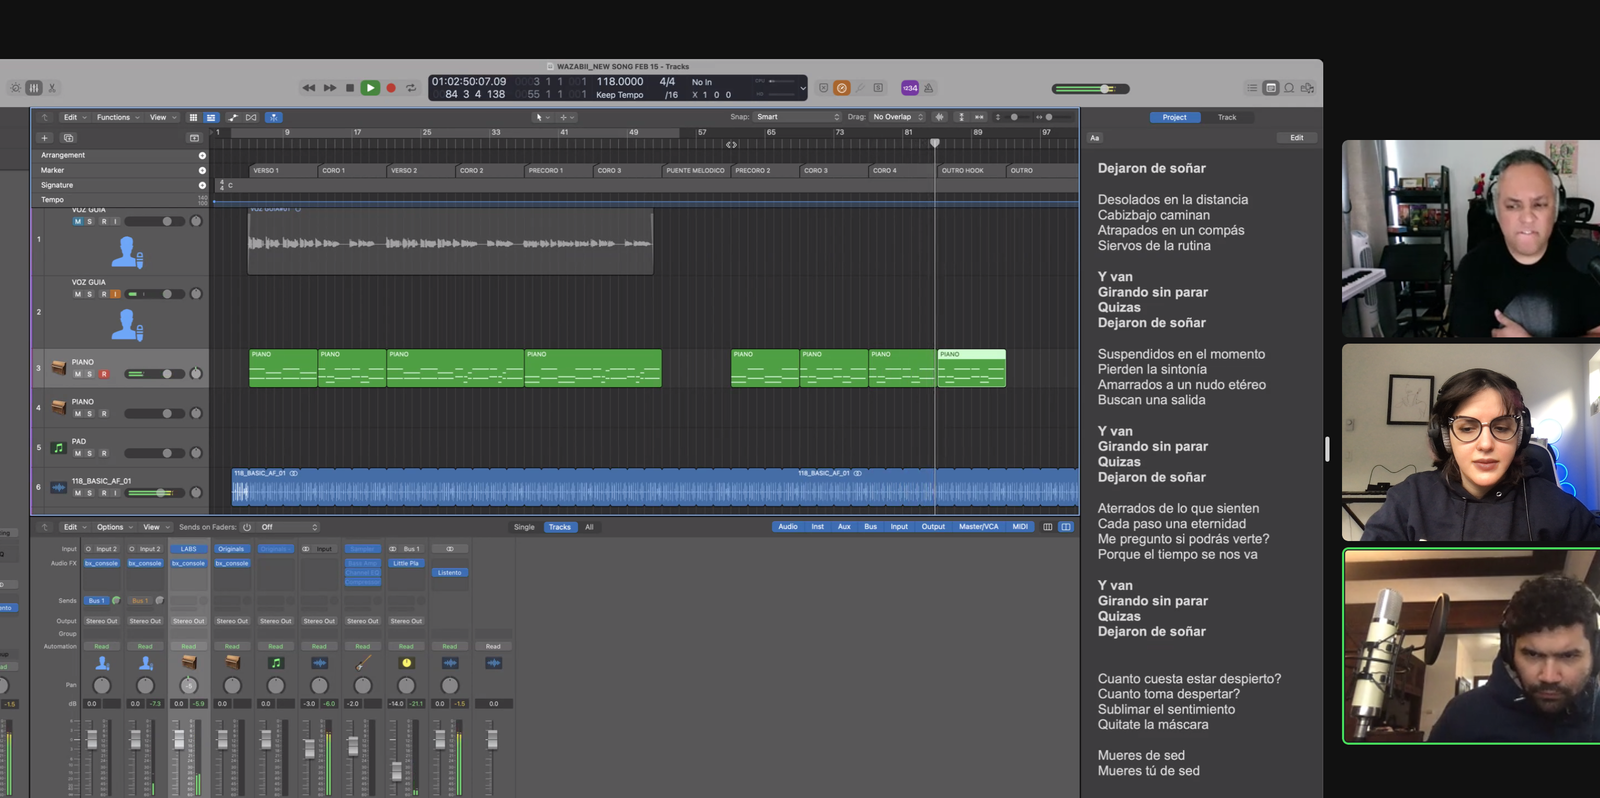This screenshot has height=798, width=1600.
Task: Open the Mixer from control bar
Action: [34, 88]
